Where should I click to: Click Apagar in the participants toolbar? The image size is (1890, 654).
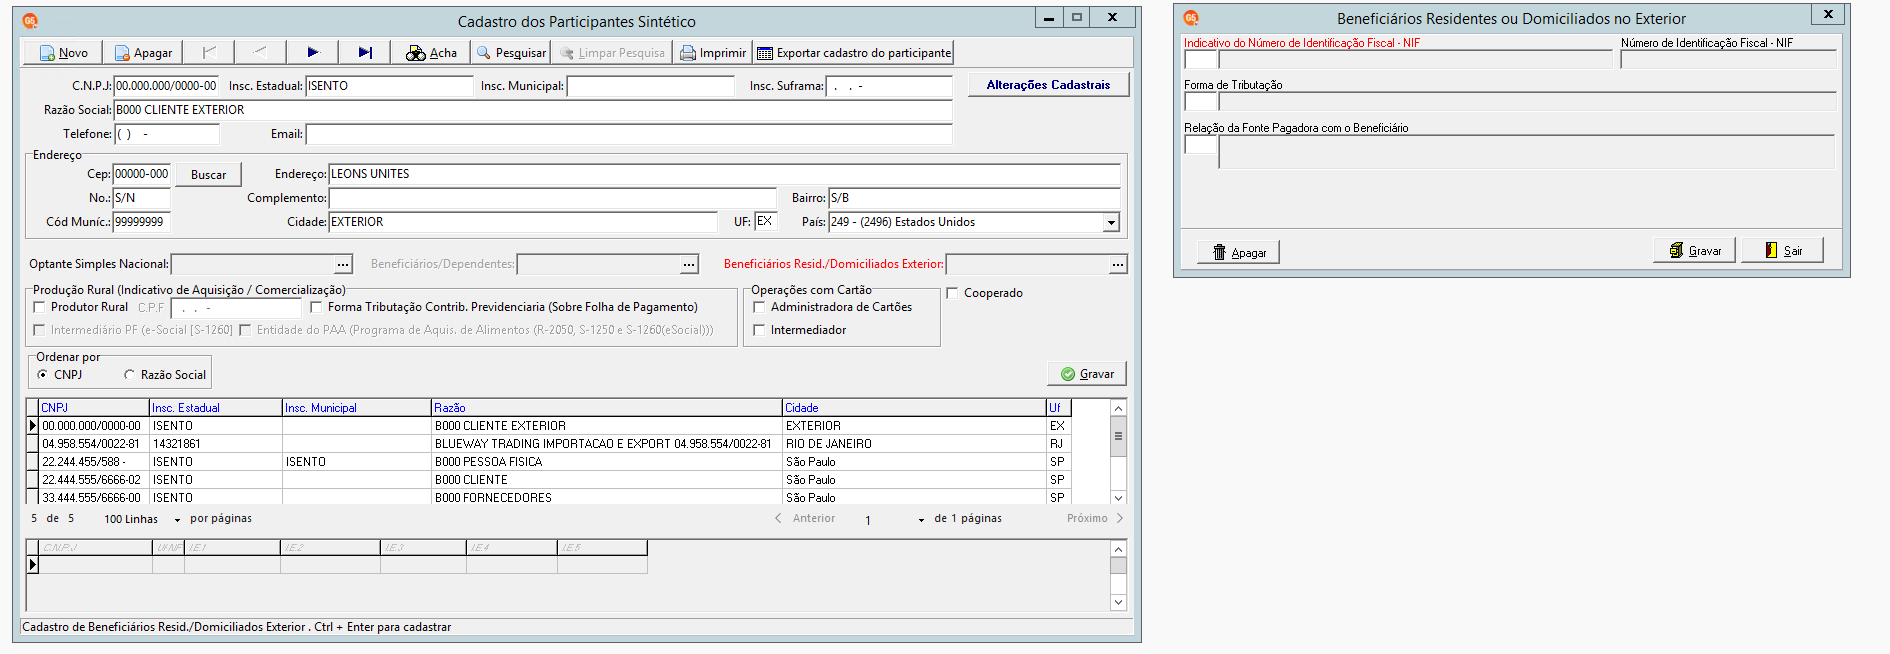click(x=143, y=53)
